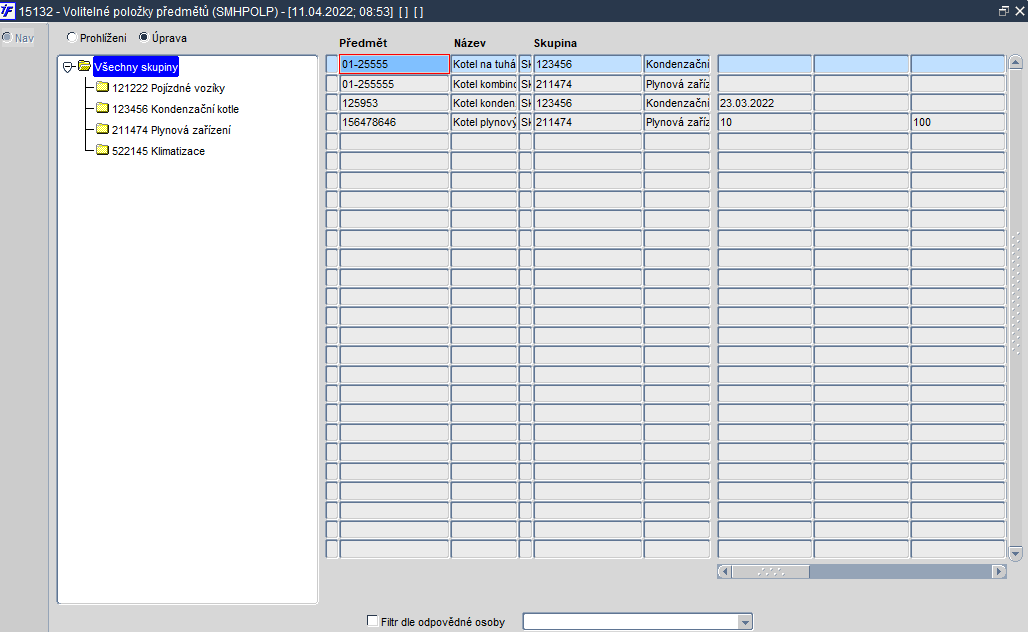Click the restore window icon in title bar
The image size is (1028, 632).
click(x=1003, y=11)
